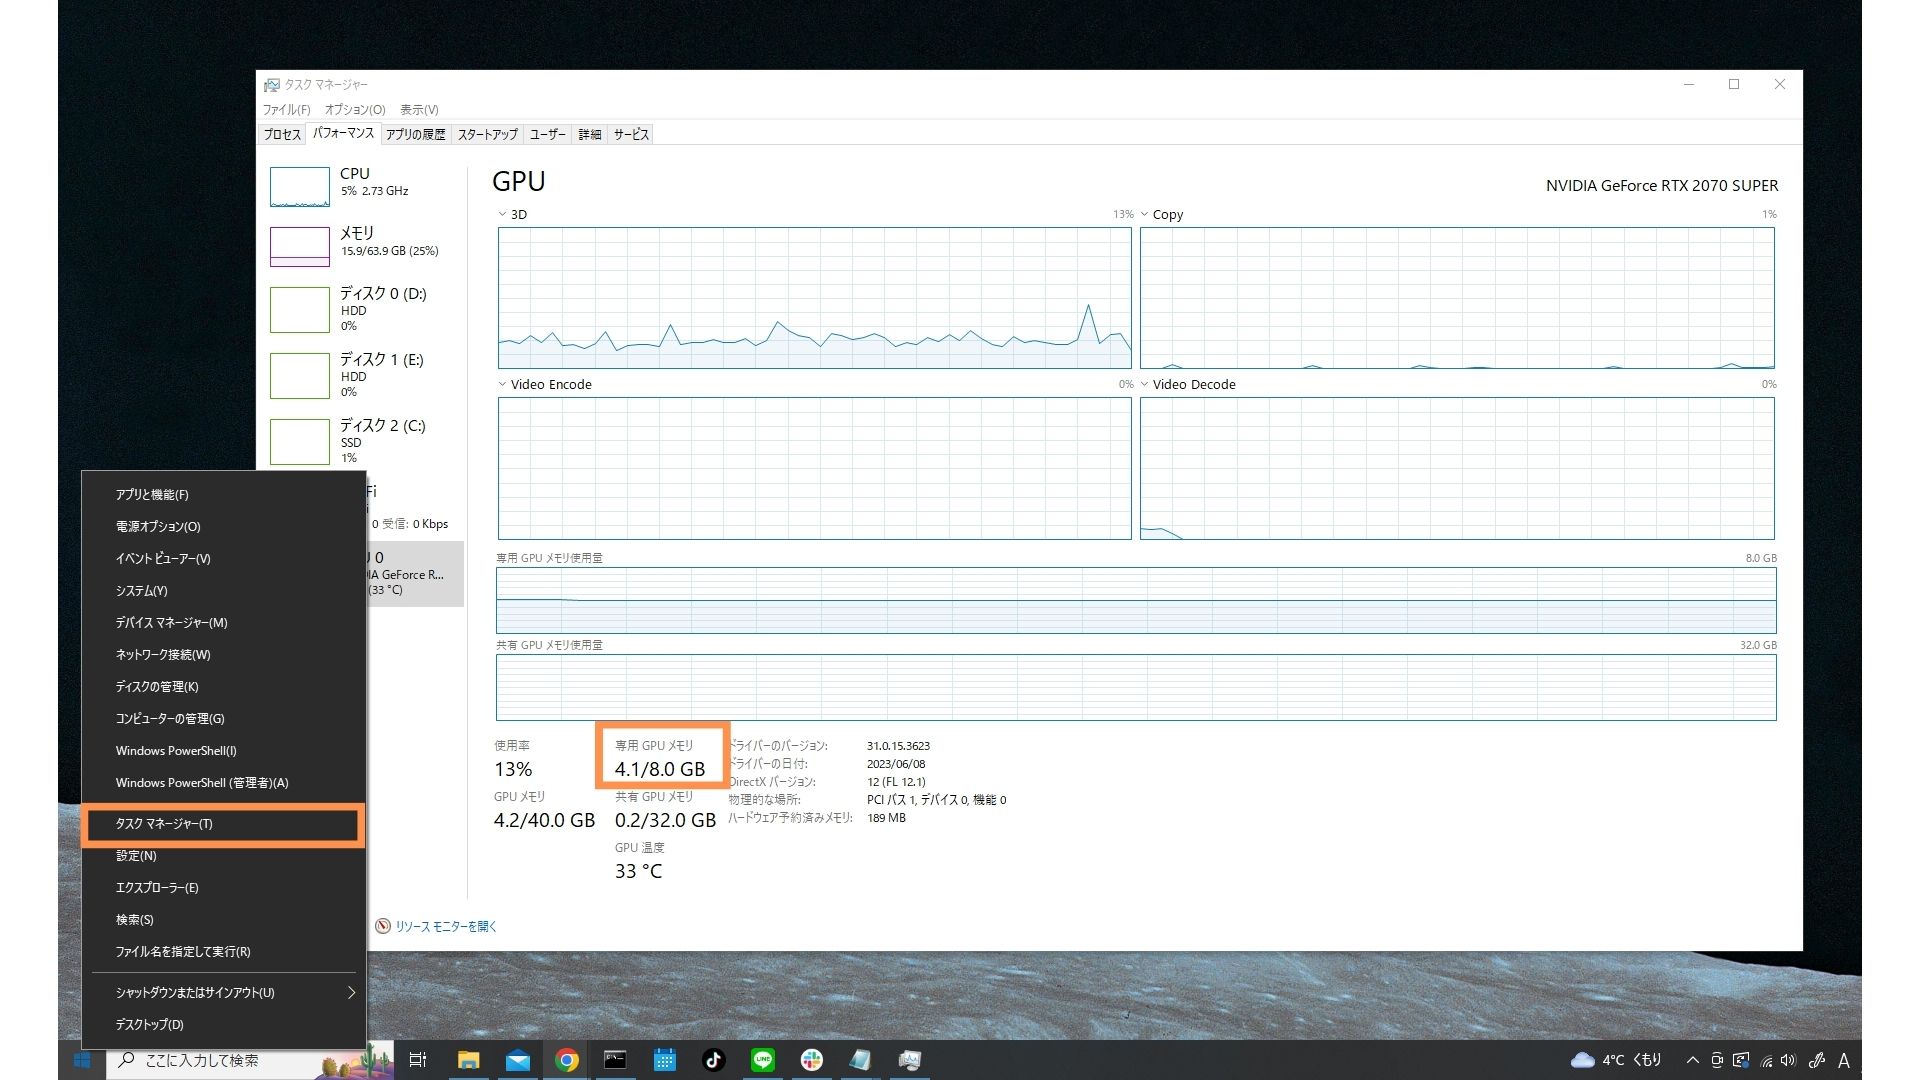Click the volume icon in system tray

(1789, 1060)
